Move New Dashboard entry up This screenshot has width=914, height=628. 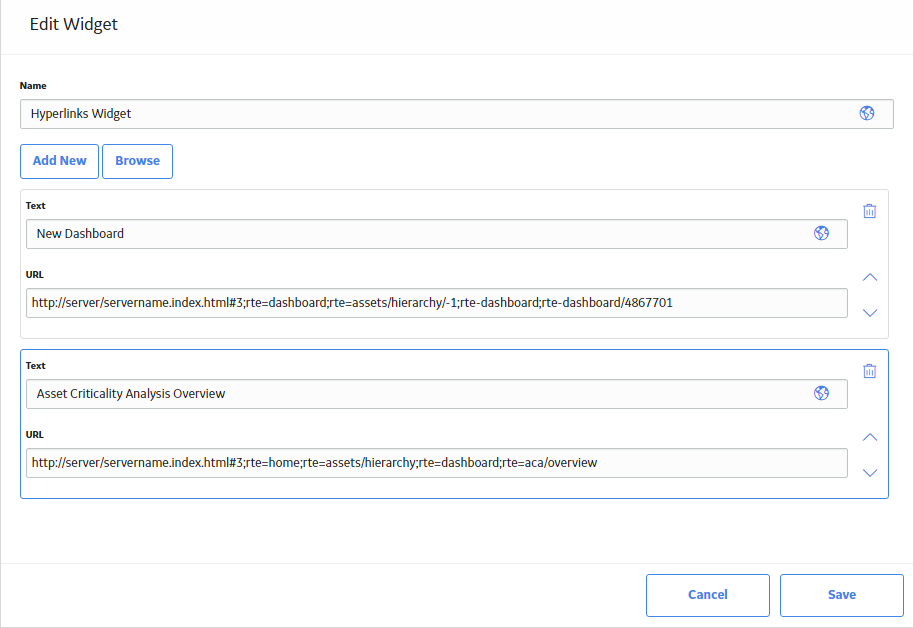click(870, 277)
